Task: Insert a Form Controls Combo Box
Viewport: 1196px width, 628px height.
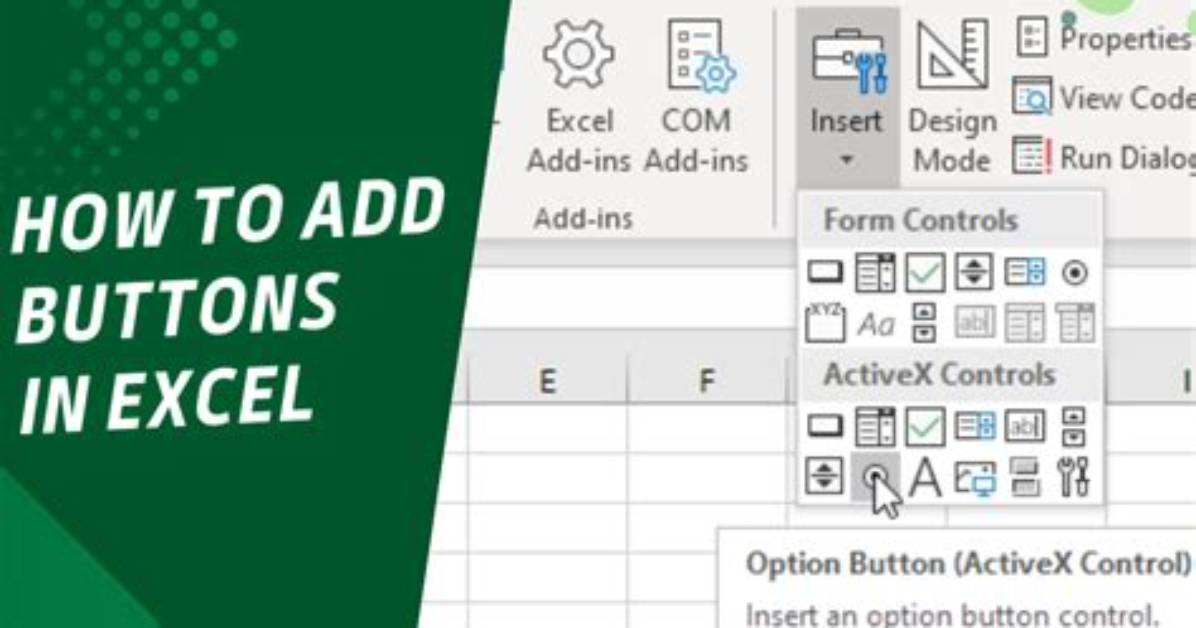Action: click(875, 272)
